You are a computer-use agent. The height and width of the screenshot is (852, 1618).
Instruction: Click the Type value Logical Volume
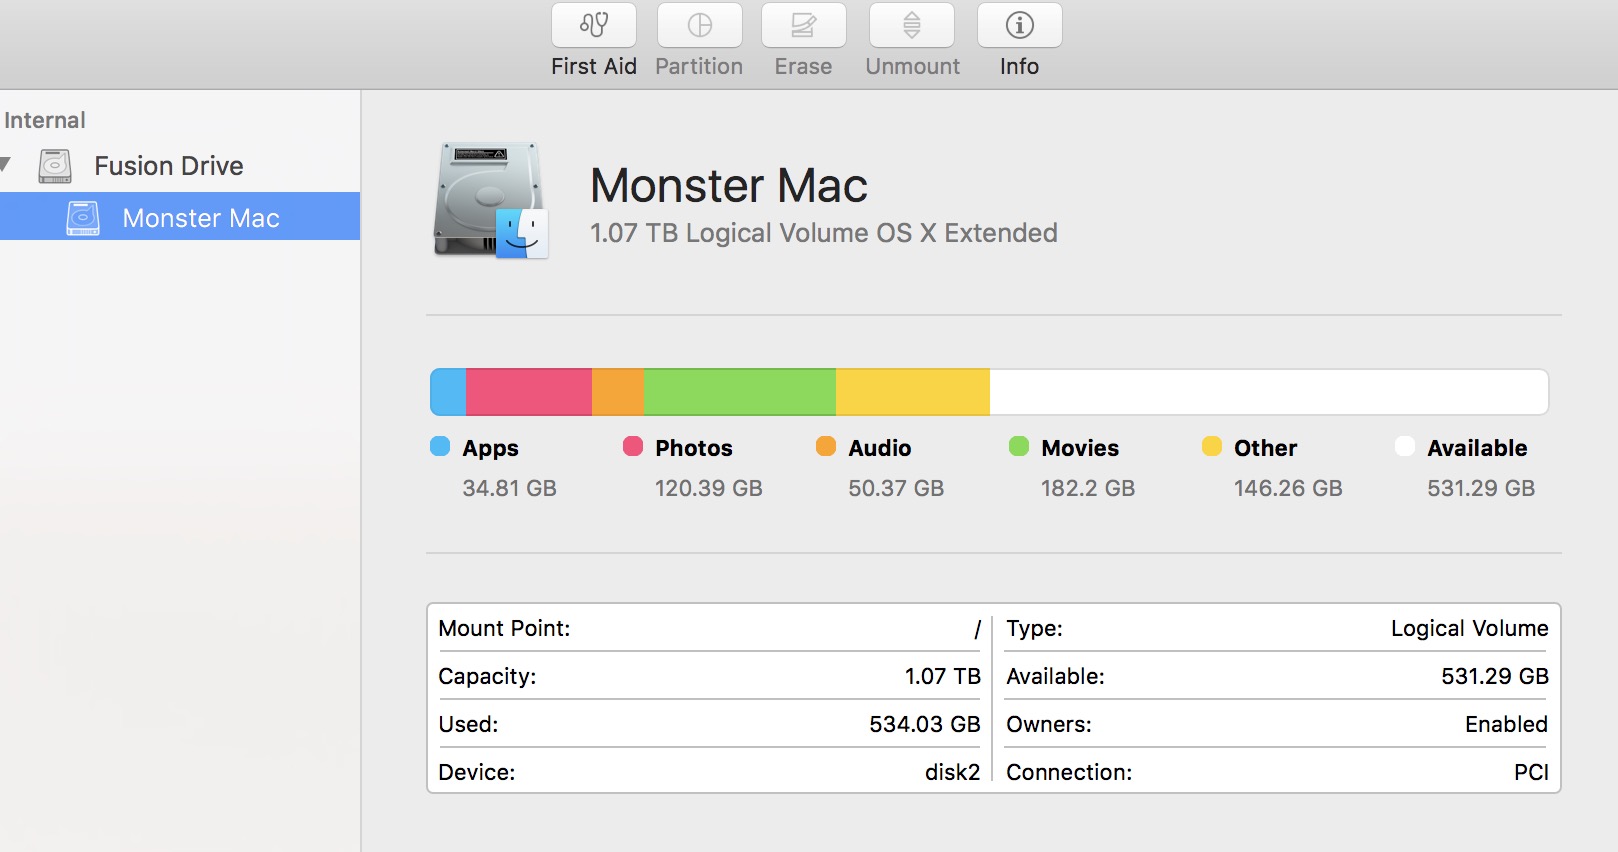[x=1470, y=628]
